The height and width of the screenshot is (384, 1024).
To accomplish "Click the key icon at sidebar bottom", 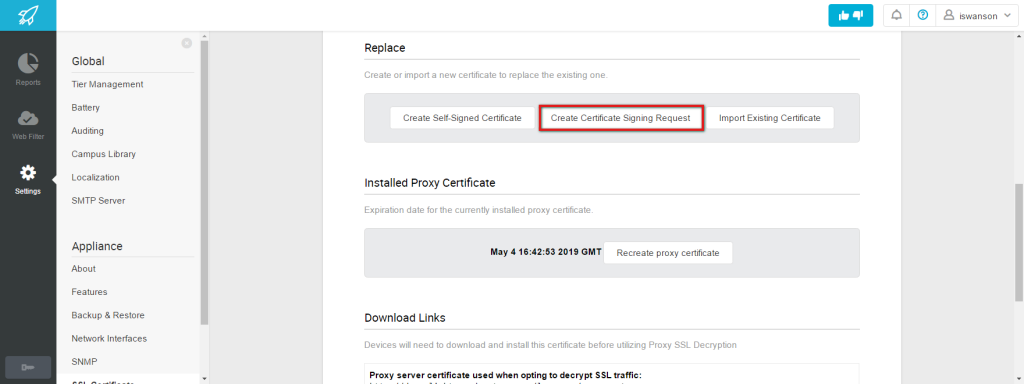I will click(x=28, y=368).
